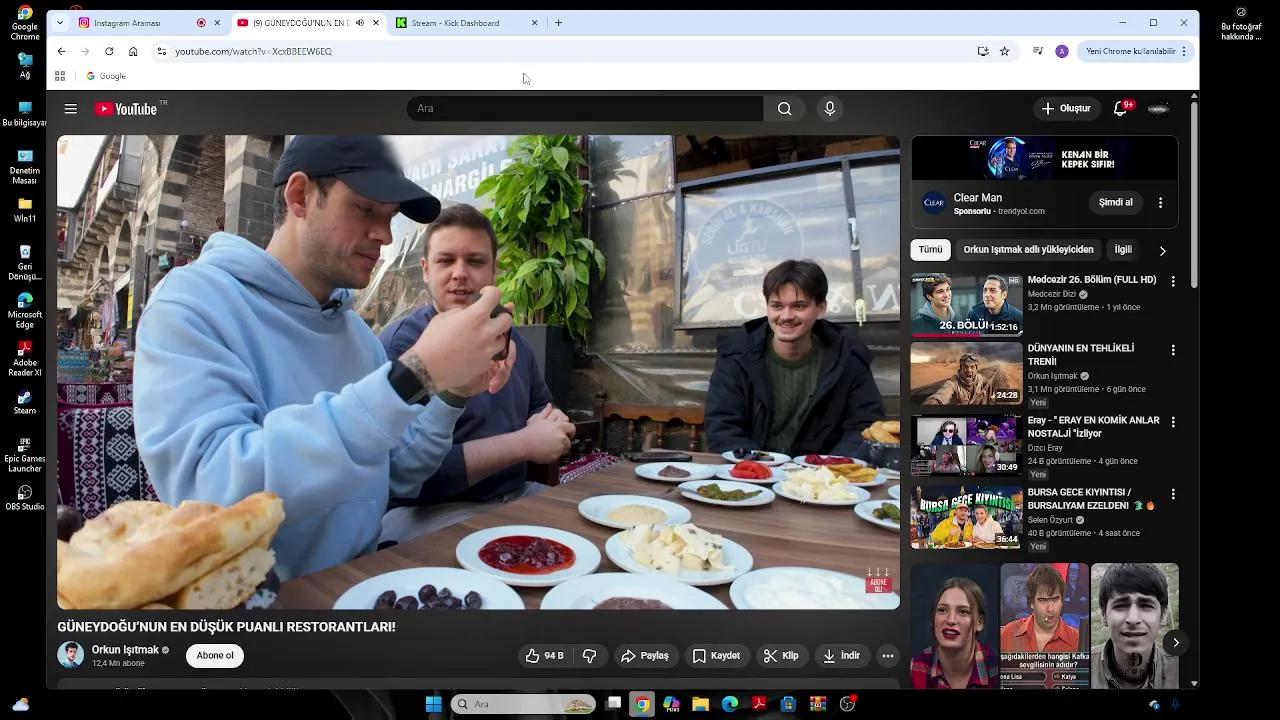Select the Tümü filter chip

point(930,250)
